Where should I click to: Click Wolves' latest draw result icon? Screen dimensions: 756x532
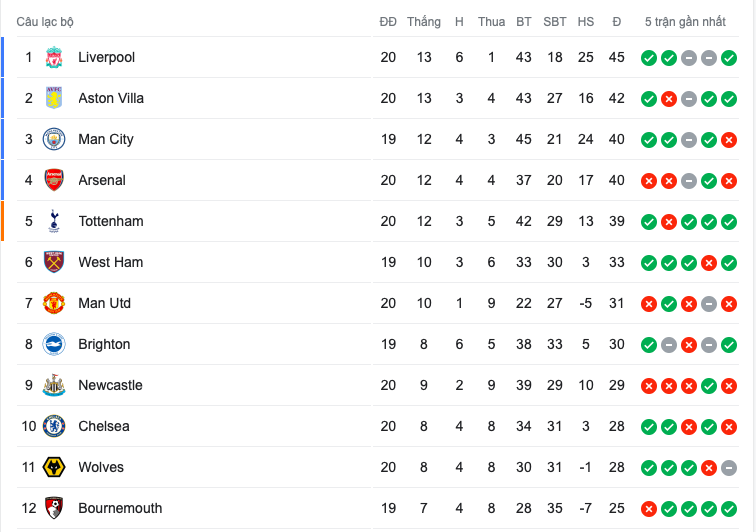[729, 468]
